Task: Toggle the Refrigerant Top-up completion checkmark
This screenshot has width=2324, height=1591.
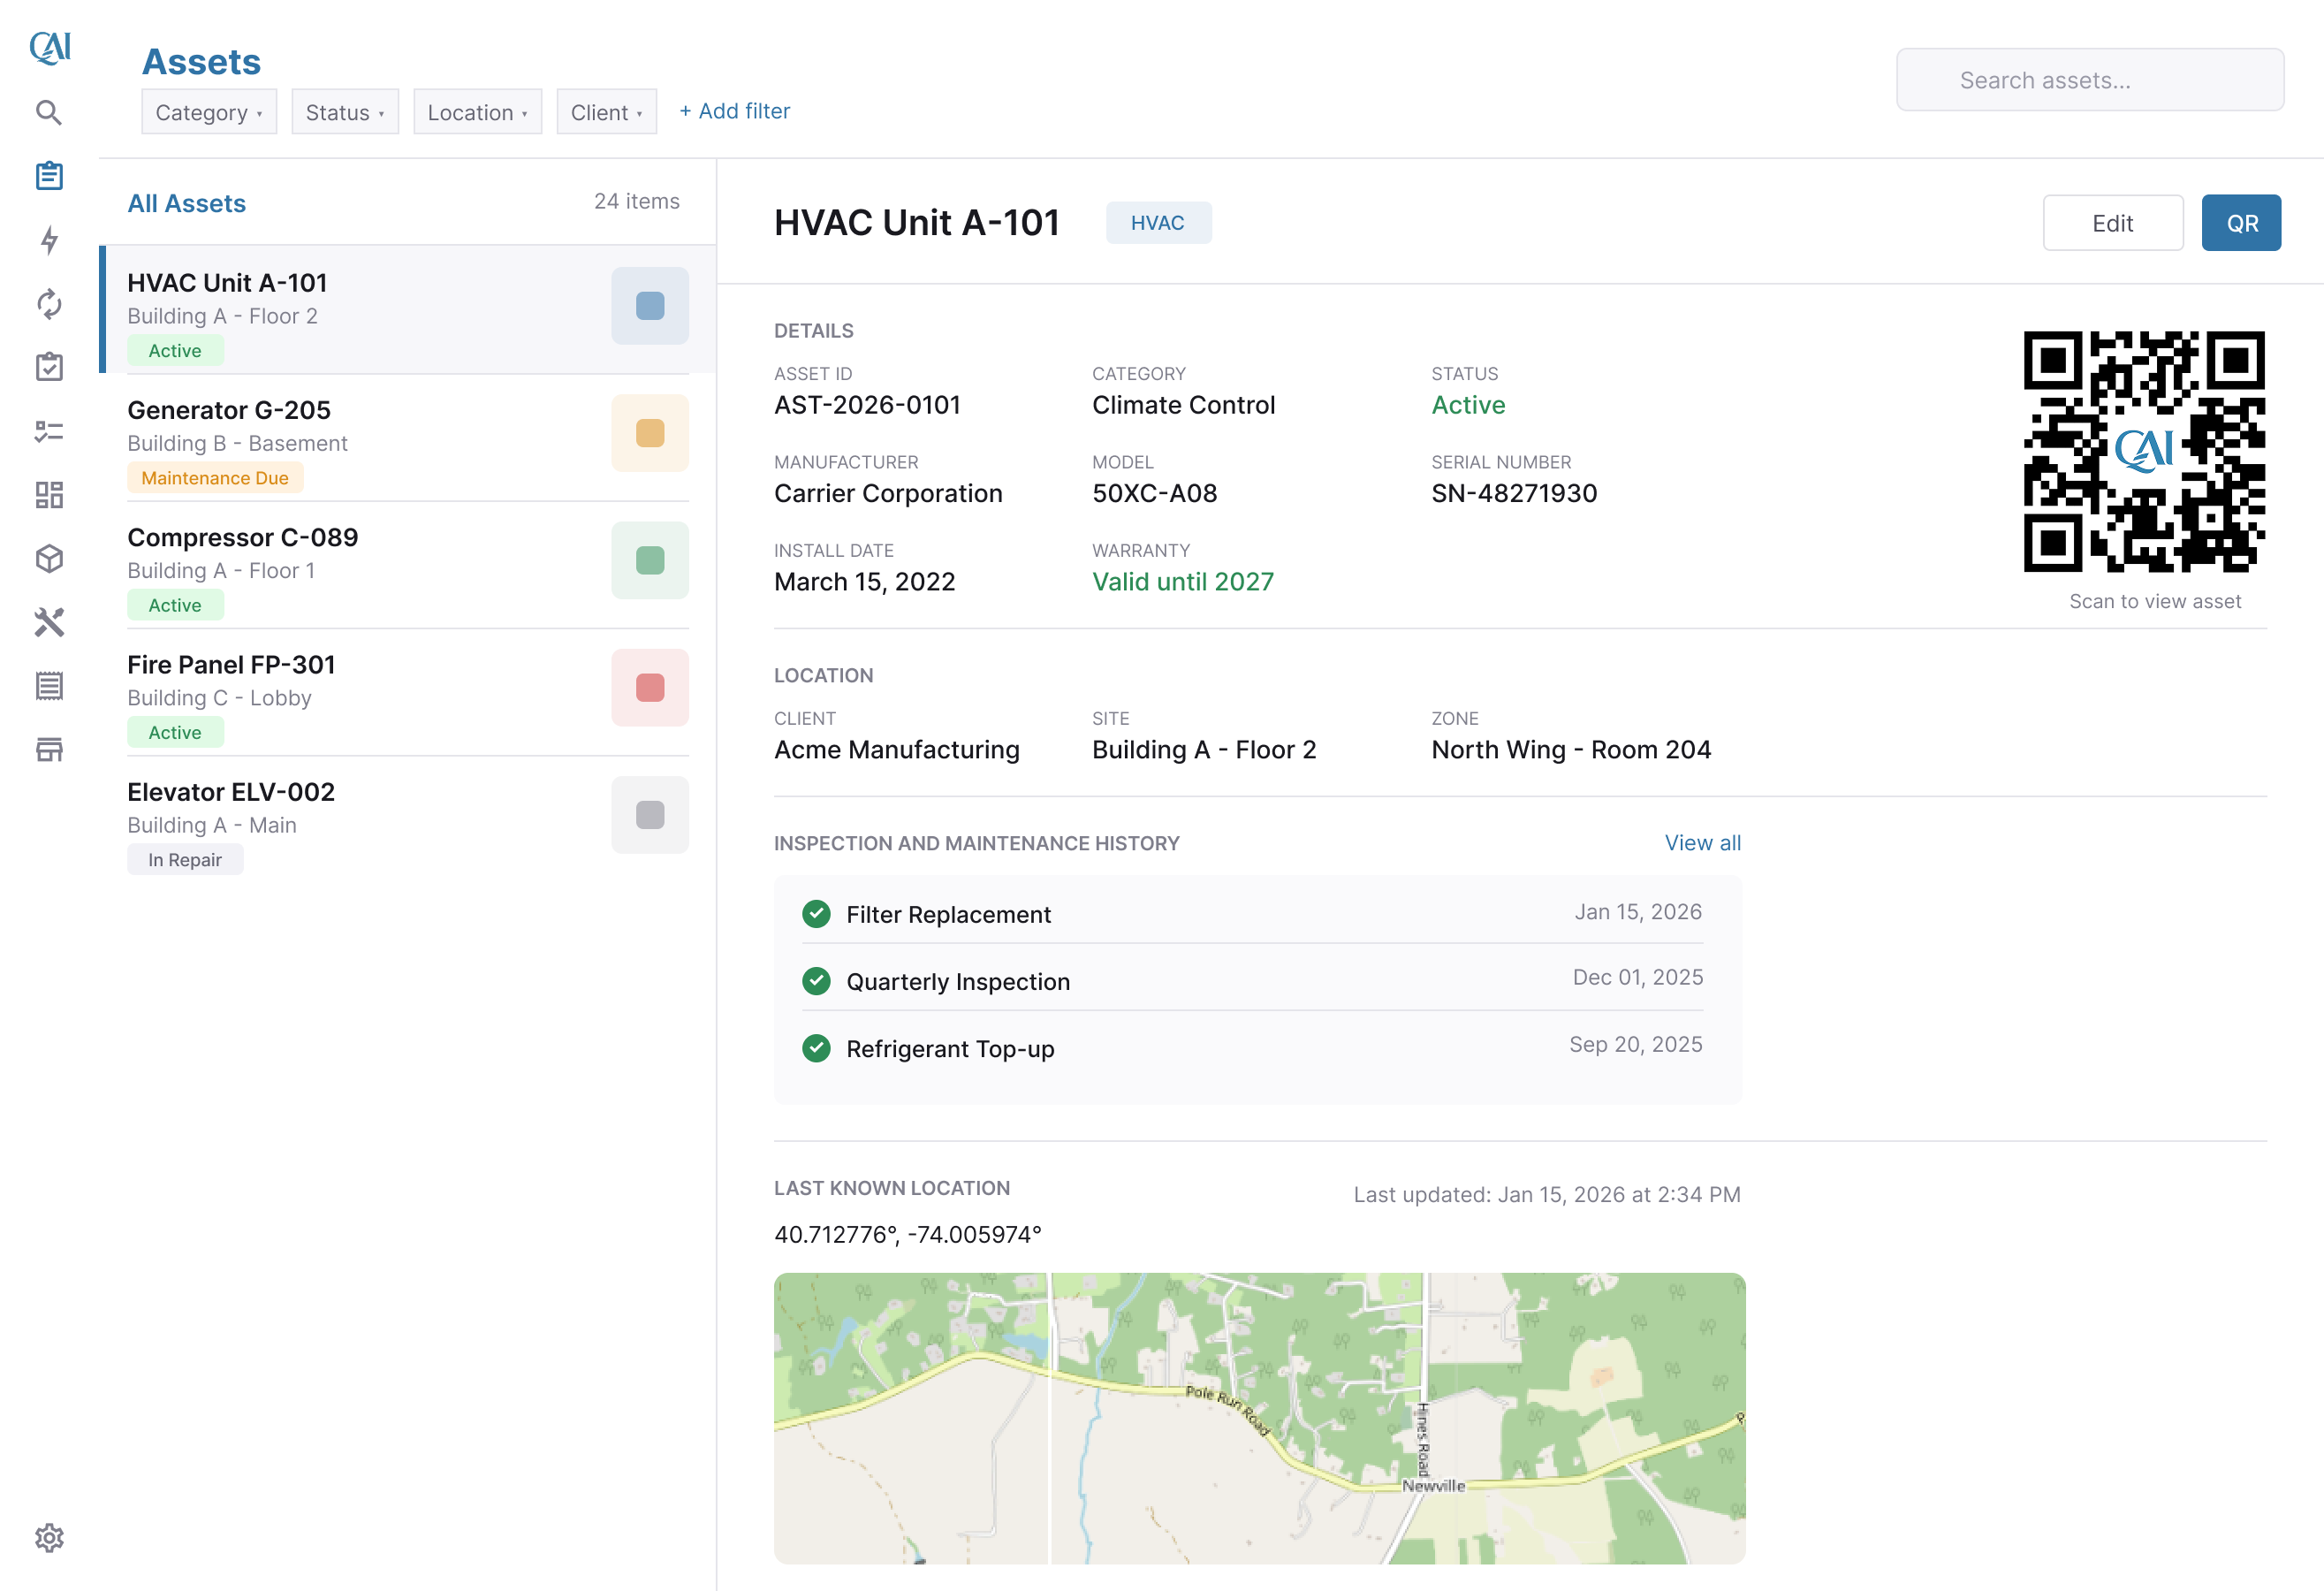Action: [x=816, y=1048]
